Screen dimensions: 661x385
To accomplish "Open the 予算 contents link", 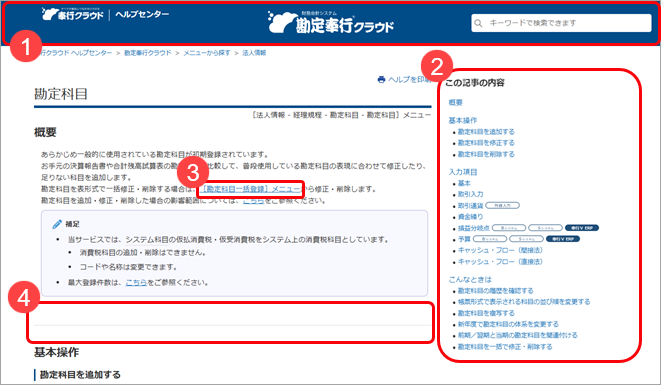I will (464, 239).
